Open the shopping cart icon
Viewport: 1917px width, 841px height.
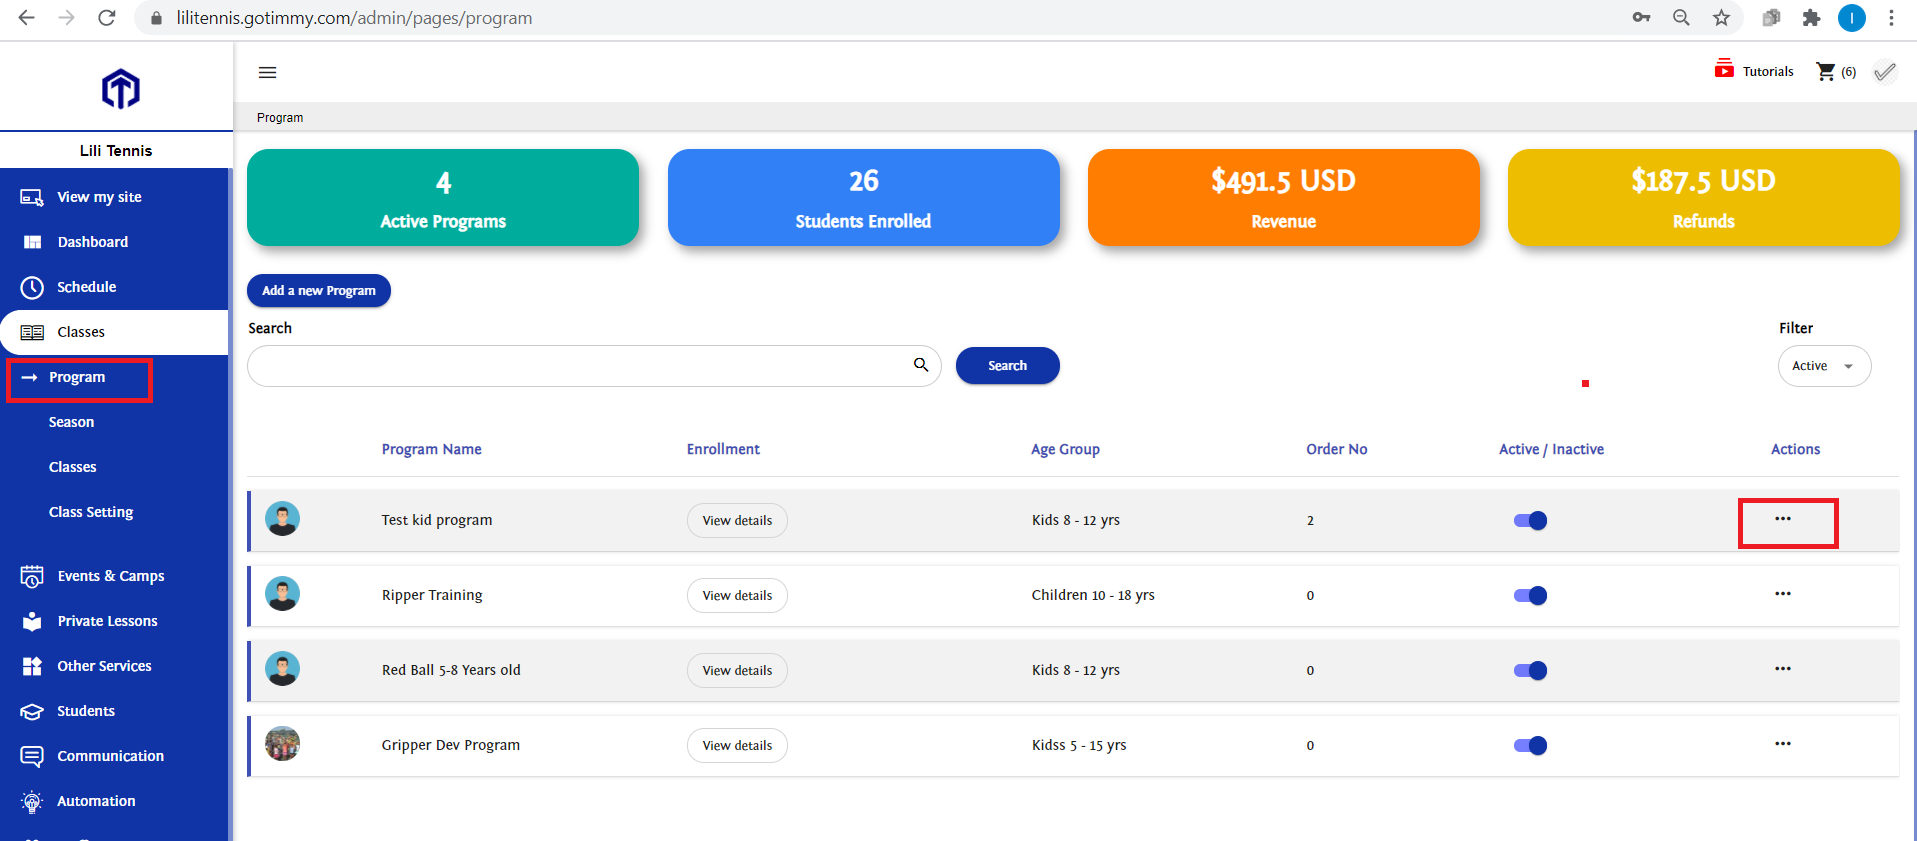pyautogui.click(x=1826, y=71)
